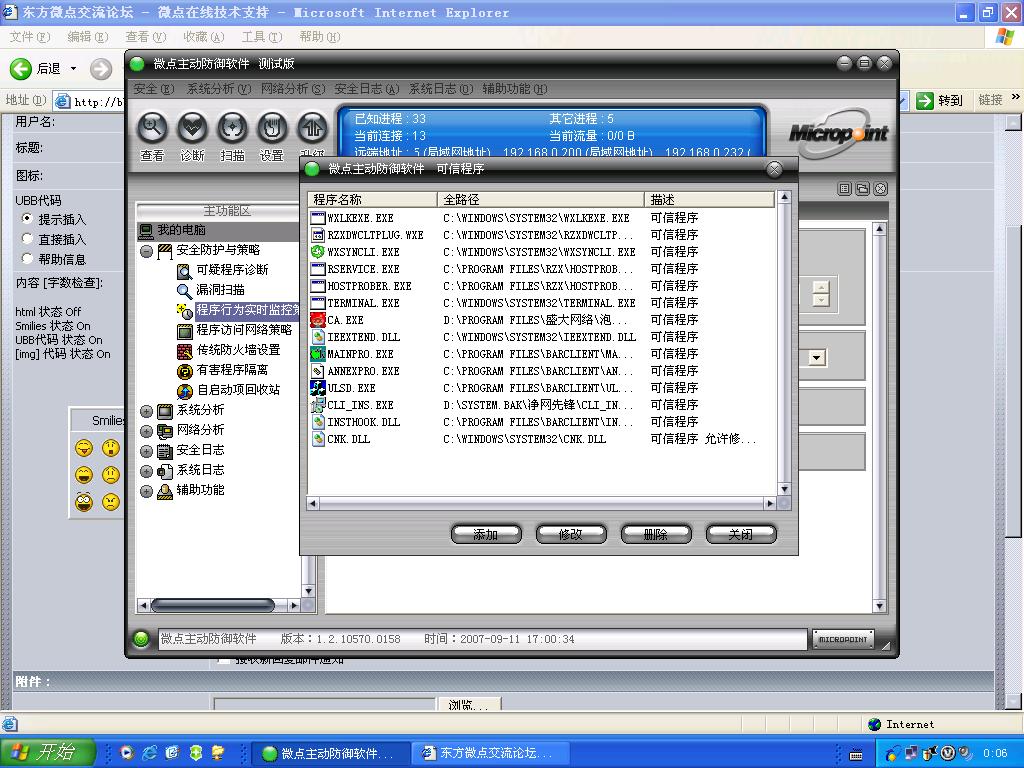Select the CNK.DLL entry name
The width and height of the screenshot is (1024, 768).
(348, 439)
